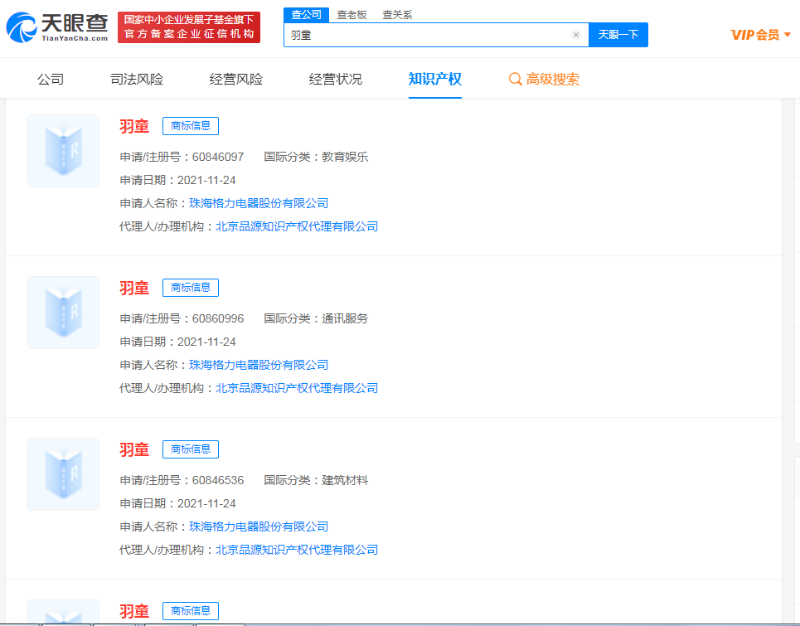Click registration number 60860996
The image size is (800, 626).
point(218,318)
